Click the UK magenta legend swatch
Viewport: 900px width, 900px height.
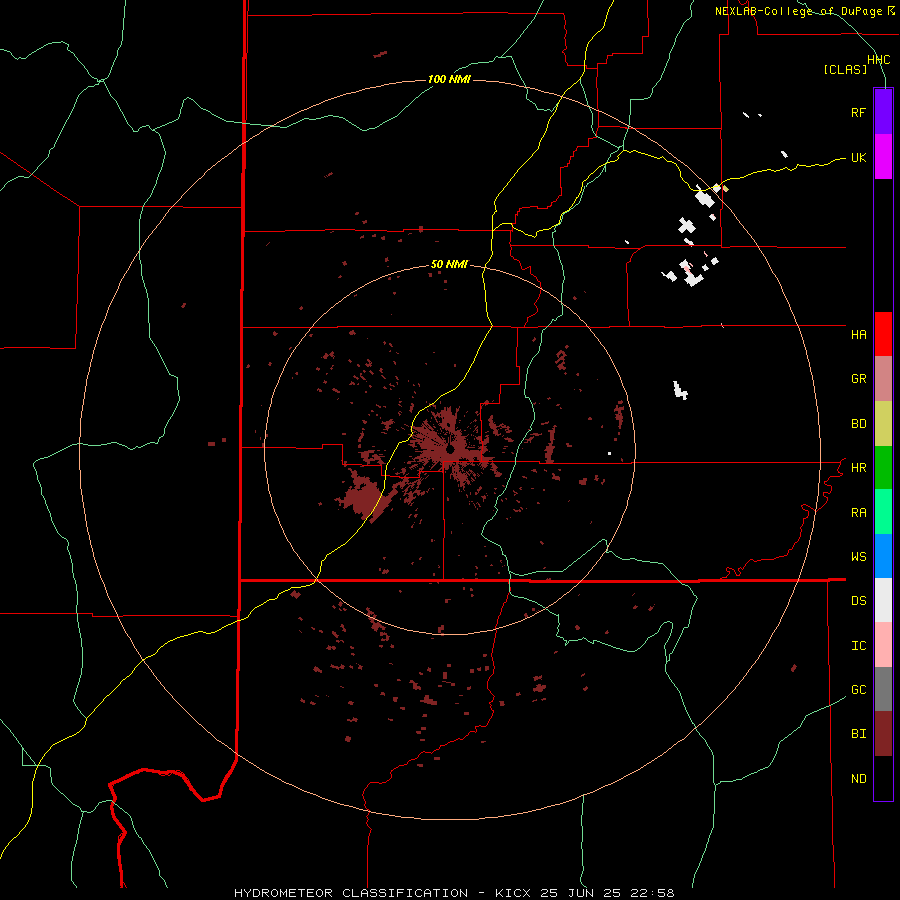click(883, 157)
